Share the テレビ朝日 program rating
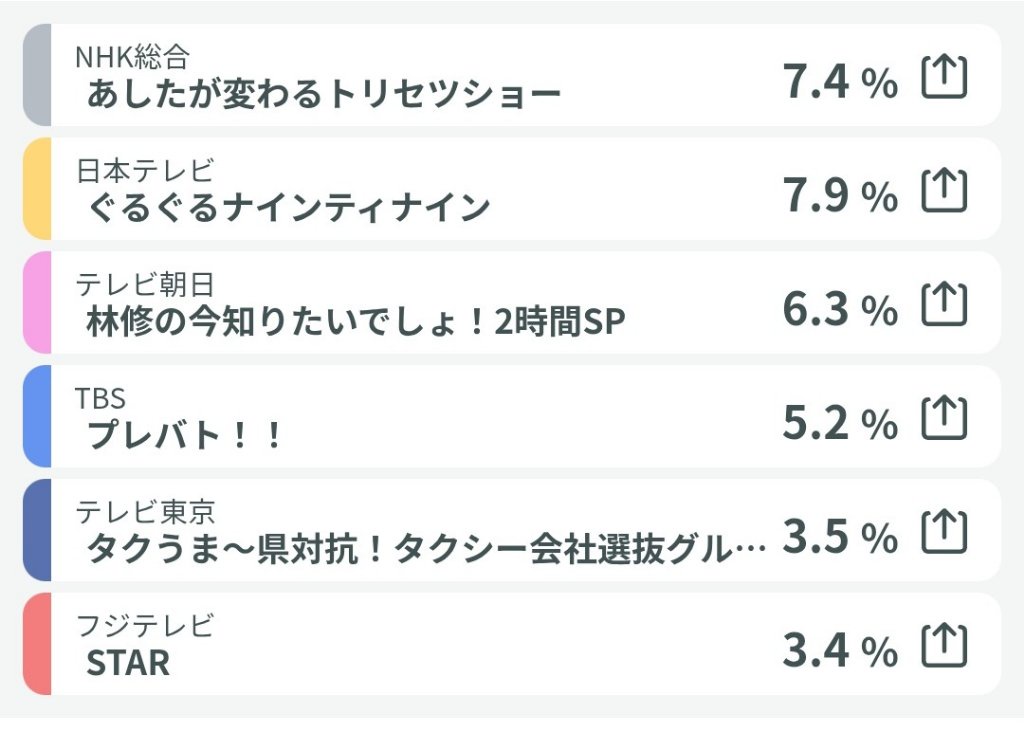Screen dimensions: 1024x732 [x=944, y=304]
